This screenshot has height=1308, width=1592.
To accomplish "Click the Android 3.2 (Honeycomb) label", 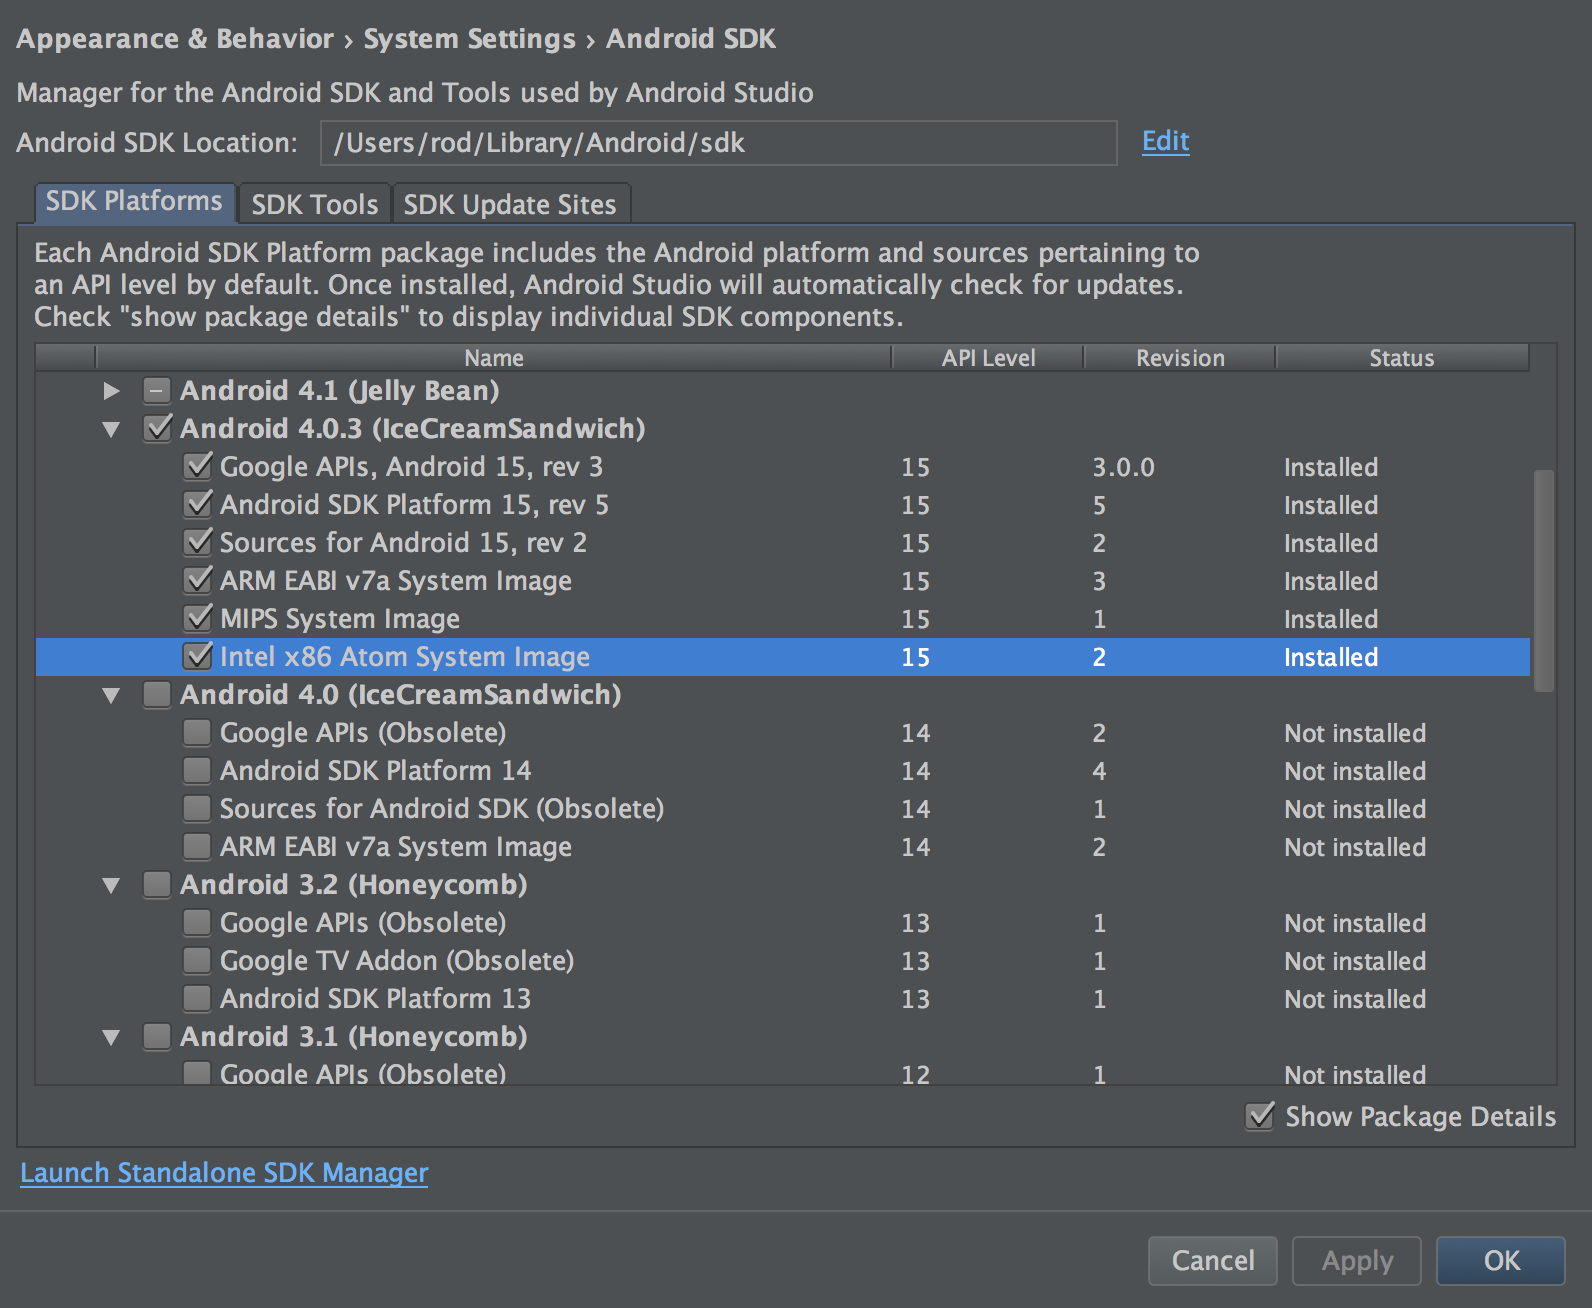I will (354, 885).
